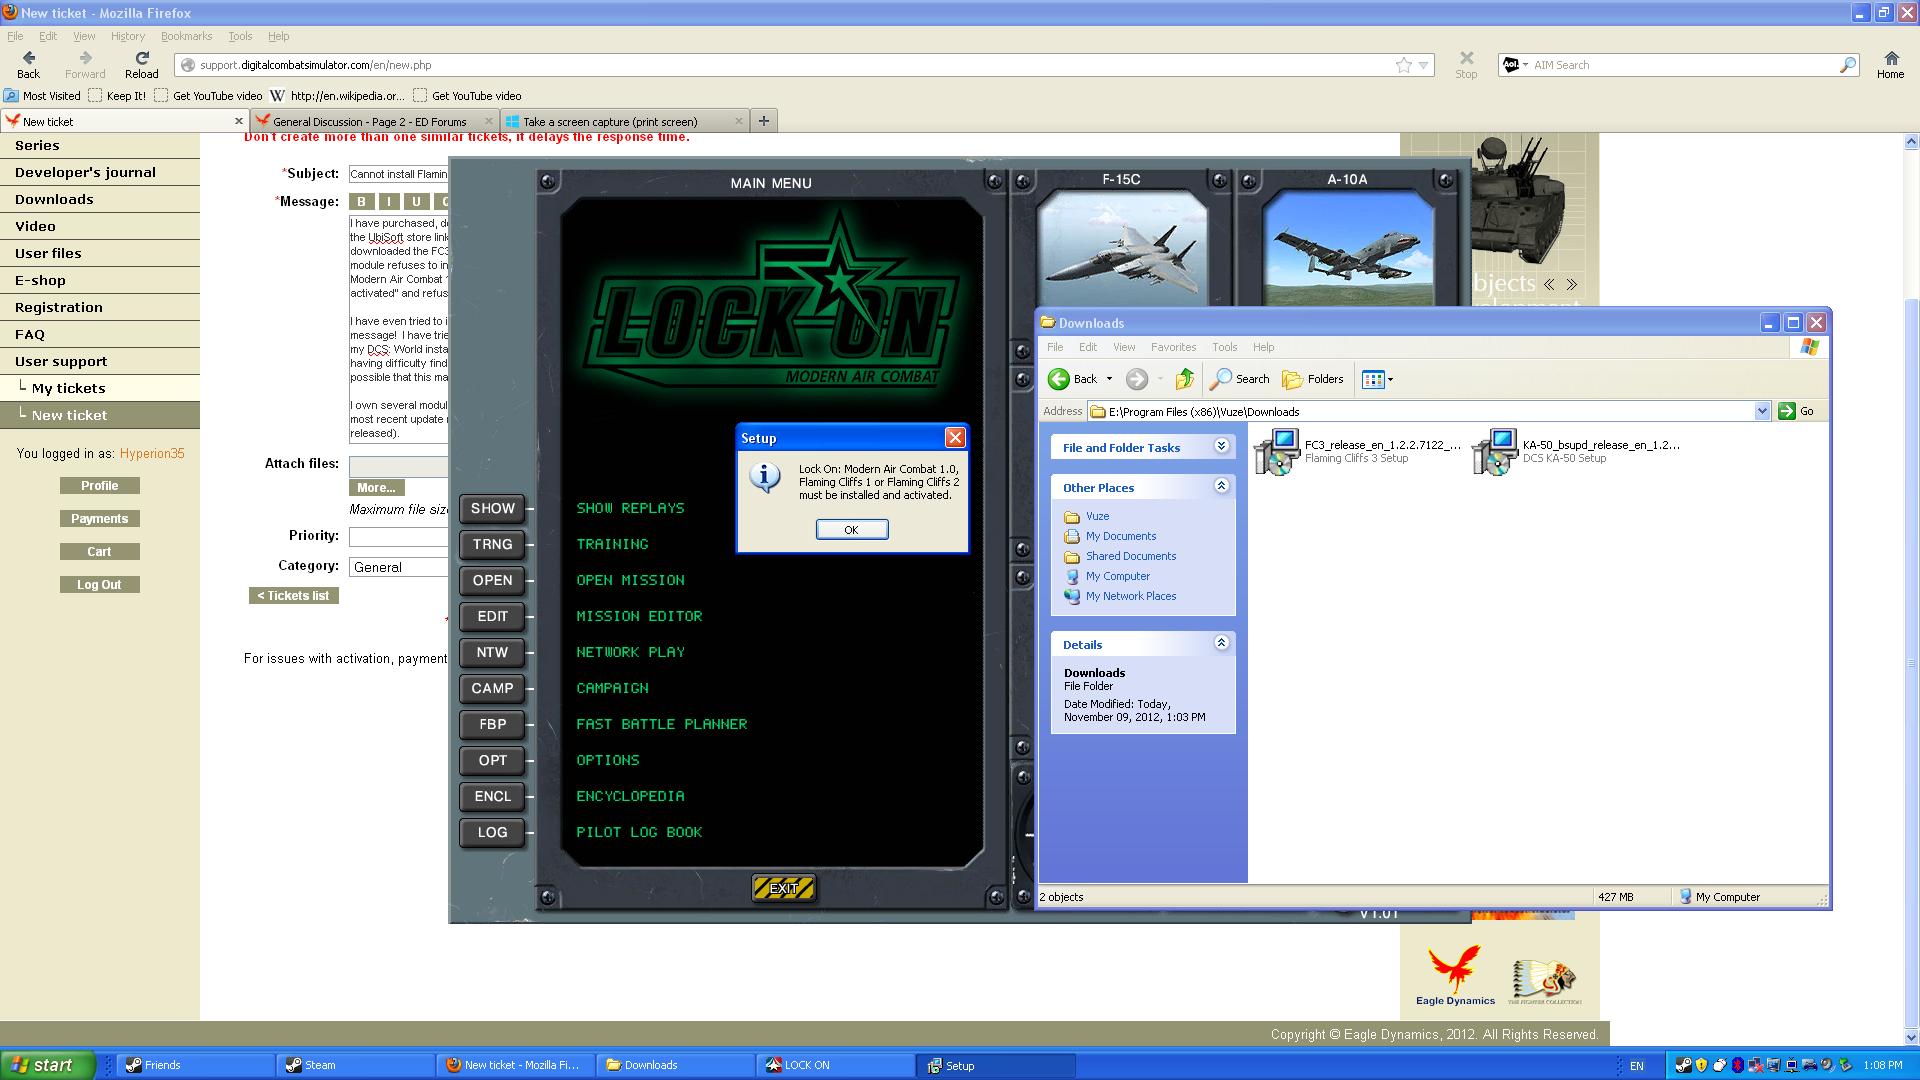Collapse the Details panel
The height and width of the screenshot is (1080, 1920).
[1221, 643]
